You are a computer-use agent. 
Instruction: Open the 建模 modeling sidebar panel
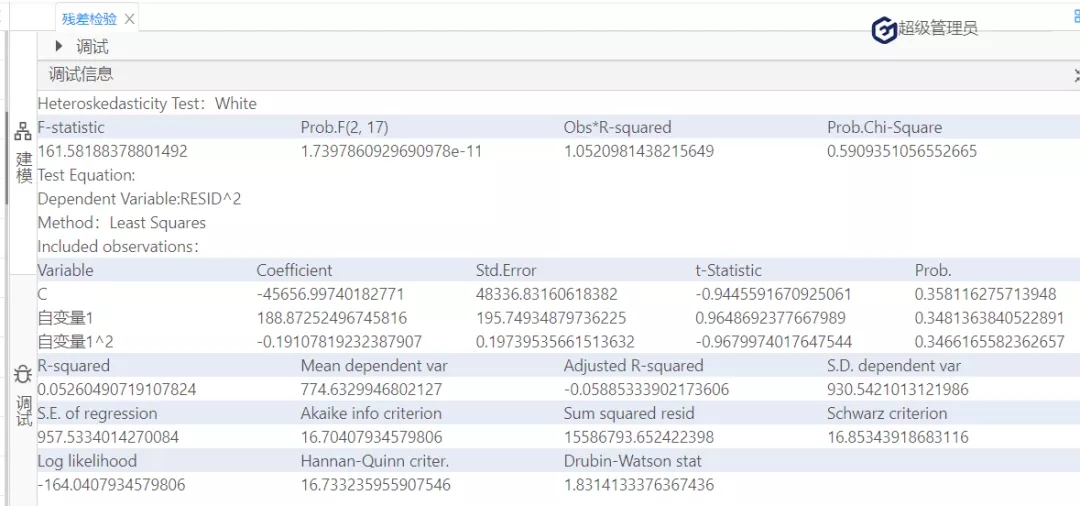tap(22, 153)
